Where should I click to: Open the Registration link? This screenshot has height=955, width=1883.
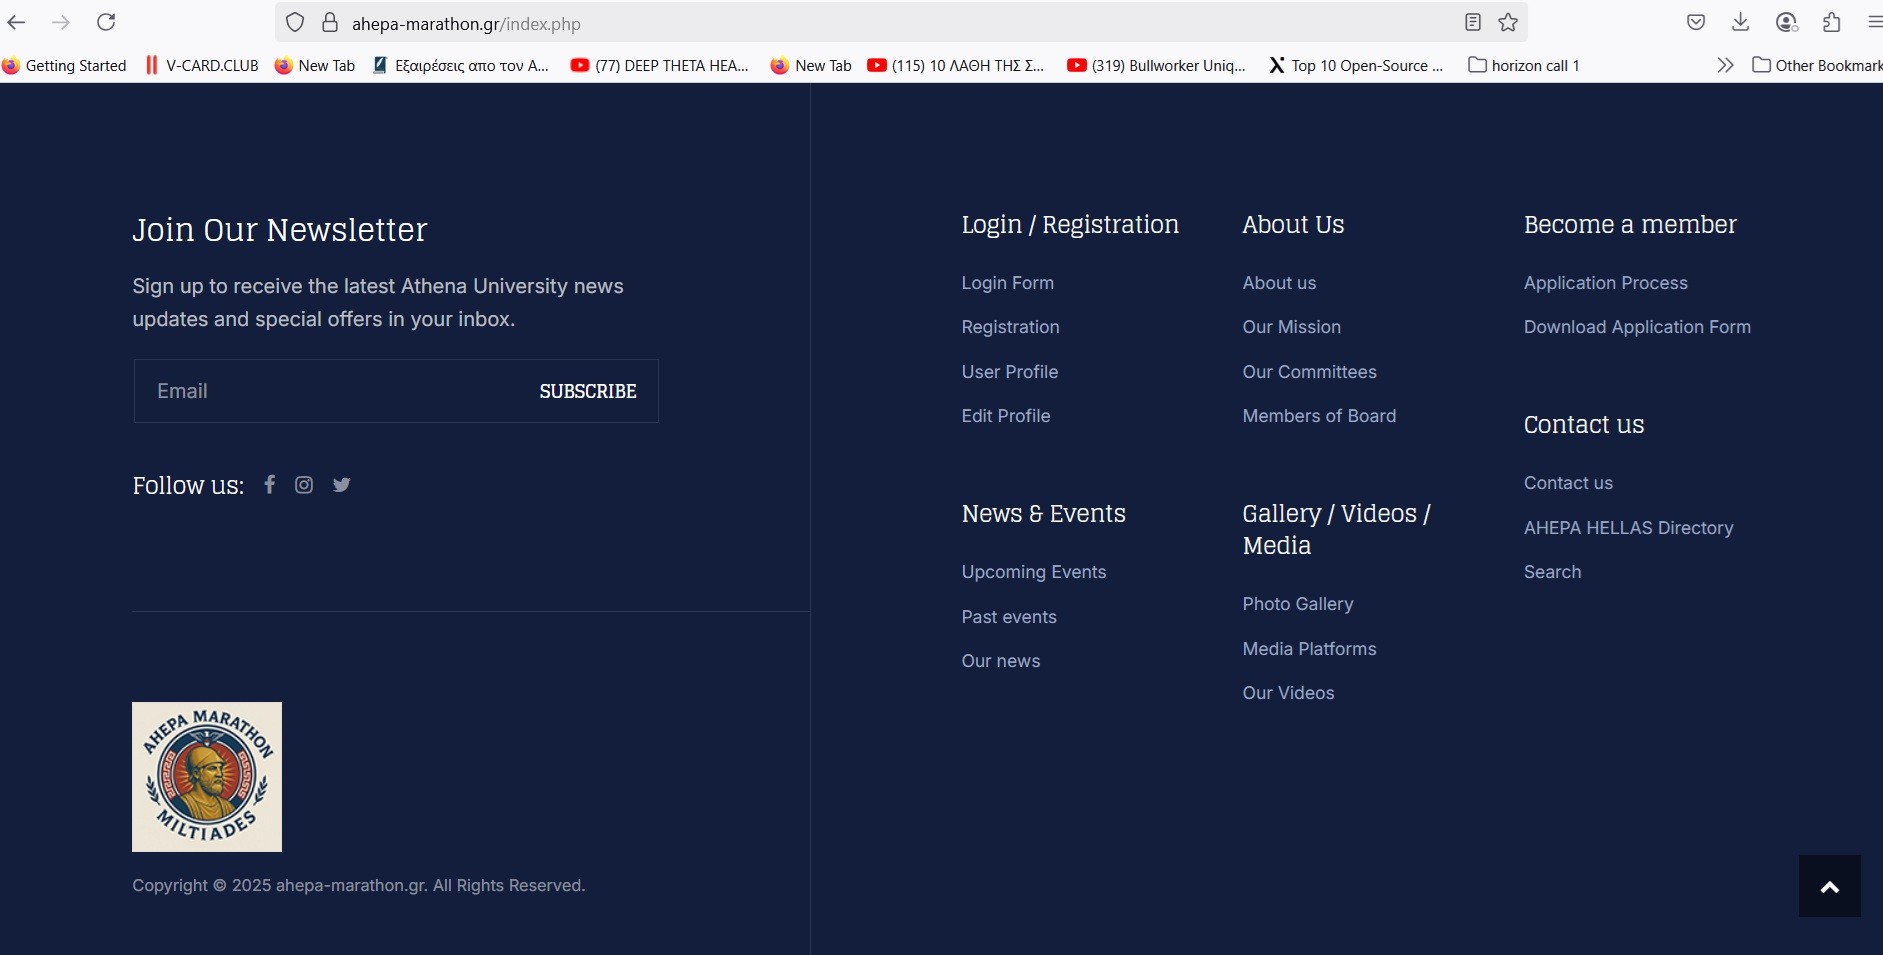coord(1010,327)
